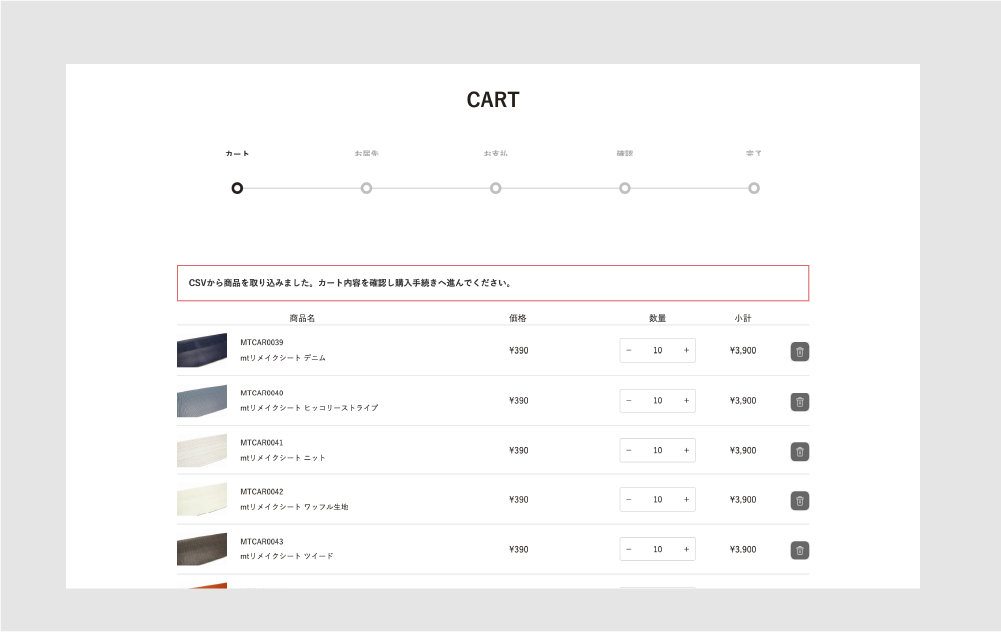Open the mtリメイクシート ツイード product link

[287, 556]
